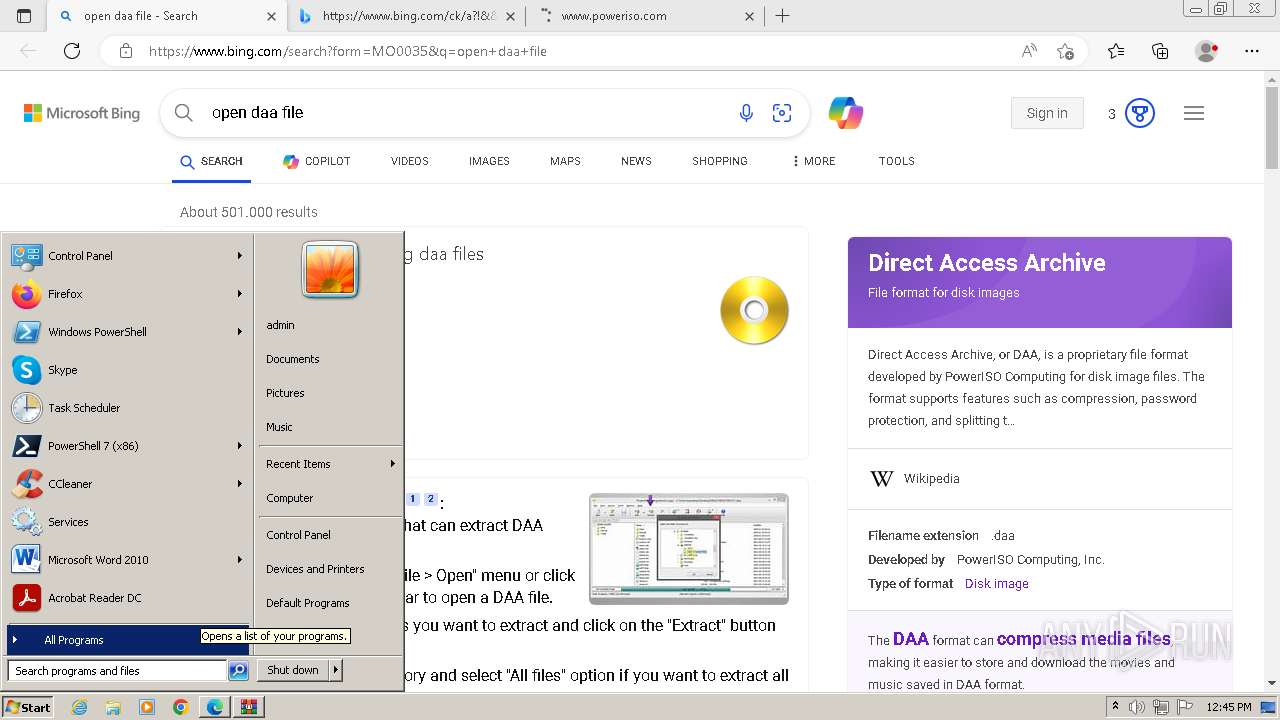Open browser Collections icon
This screenshot has width=1280, height=720.
(1160, 51)
